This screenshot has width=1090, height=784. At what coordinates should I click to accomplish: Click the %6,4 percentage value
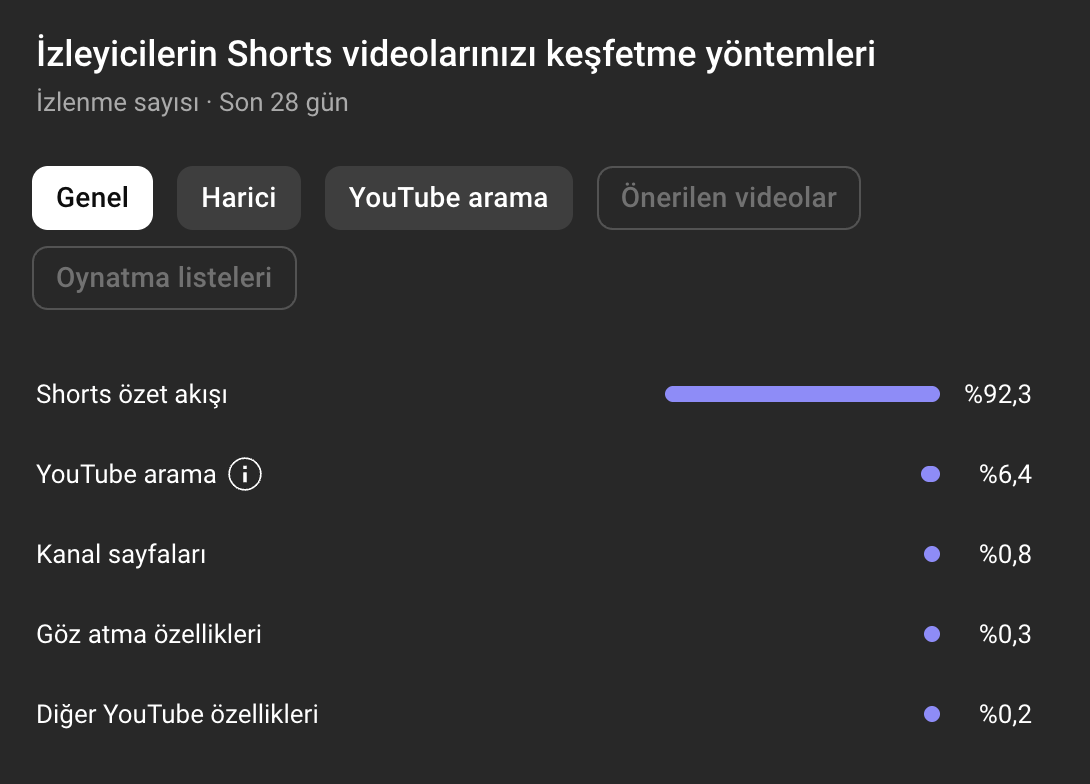point(1005,474)
